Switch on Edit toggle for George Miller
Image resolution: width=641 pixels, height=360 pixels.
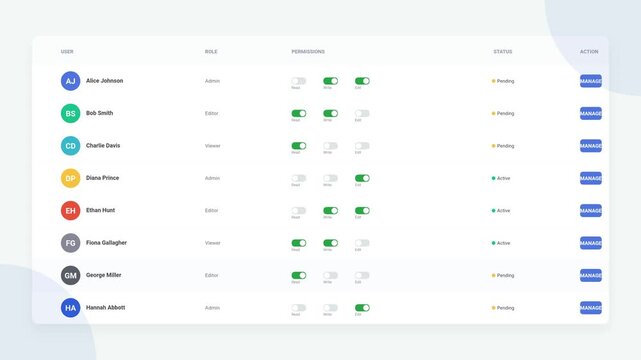click(x=362, y=275)
